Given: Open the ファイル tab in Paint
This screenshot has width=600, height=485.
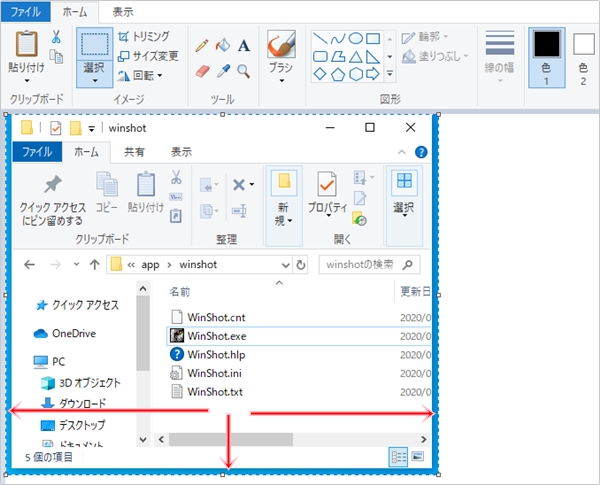Looking at the screenshot, I should coord(26,12).
